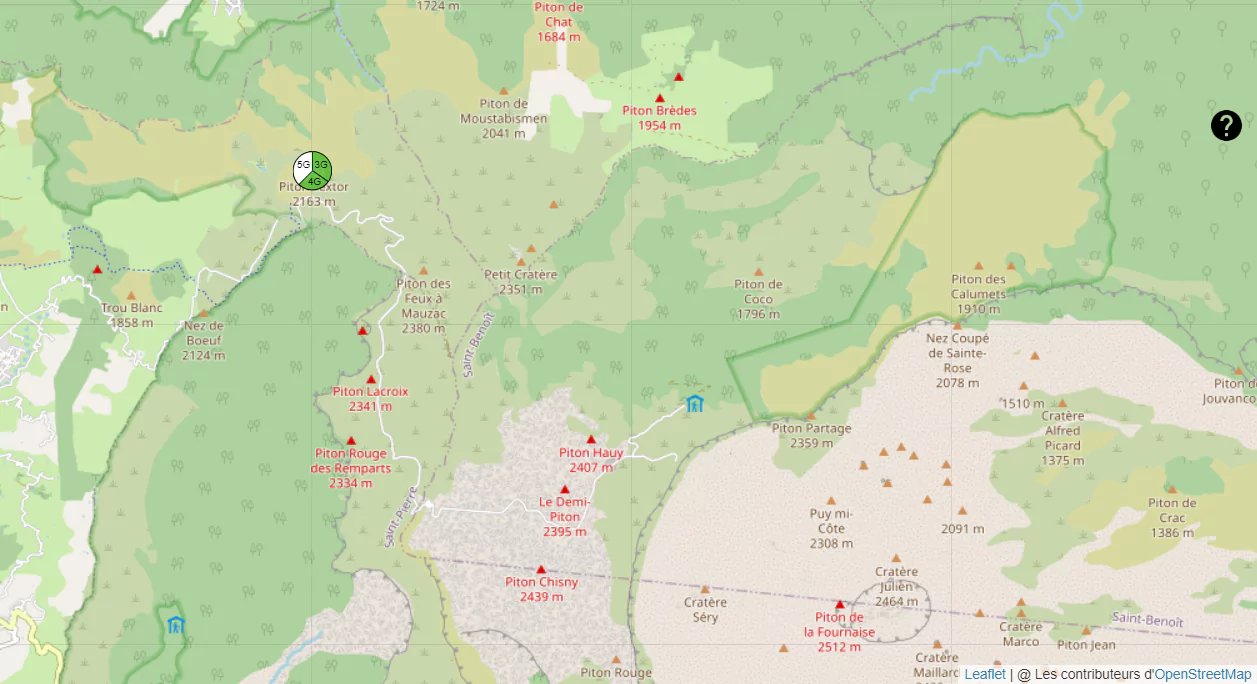The width and height of the screenshot is (1257, 684).
Task: Click the 5G segment of the pie marker
Action: [x=302, y=164]
